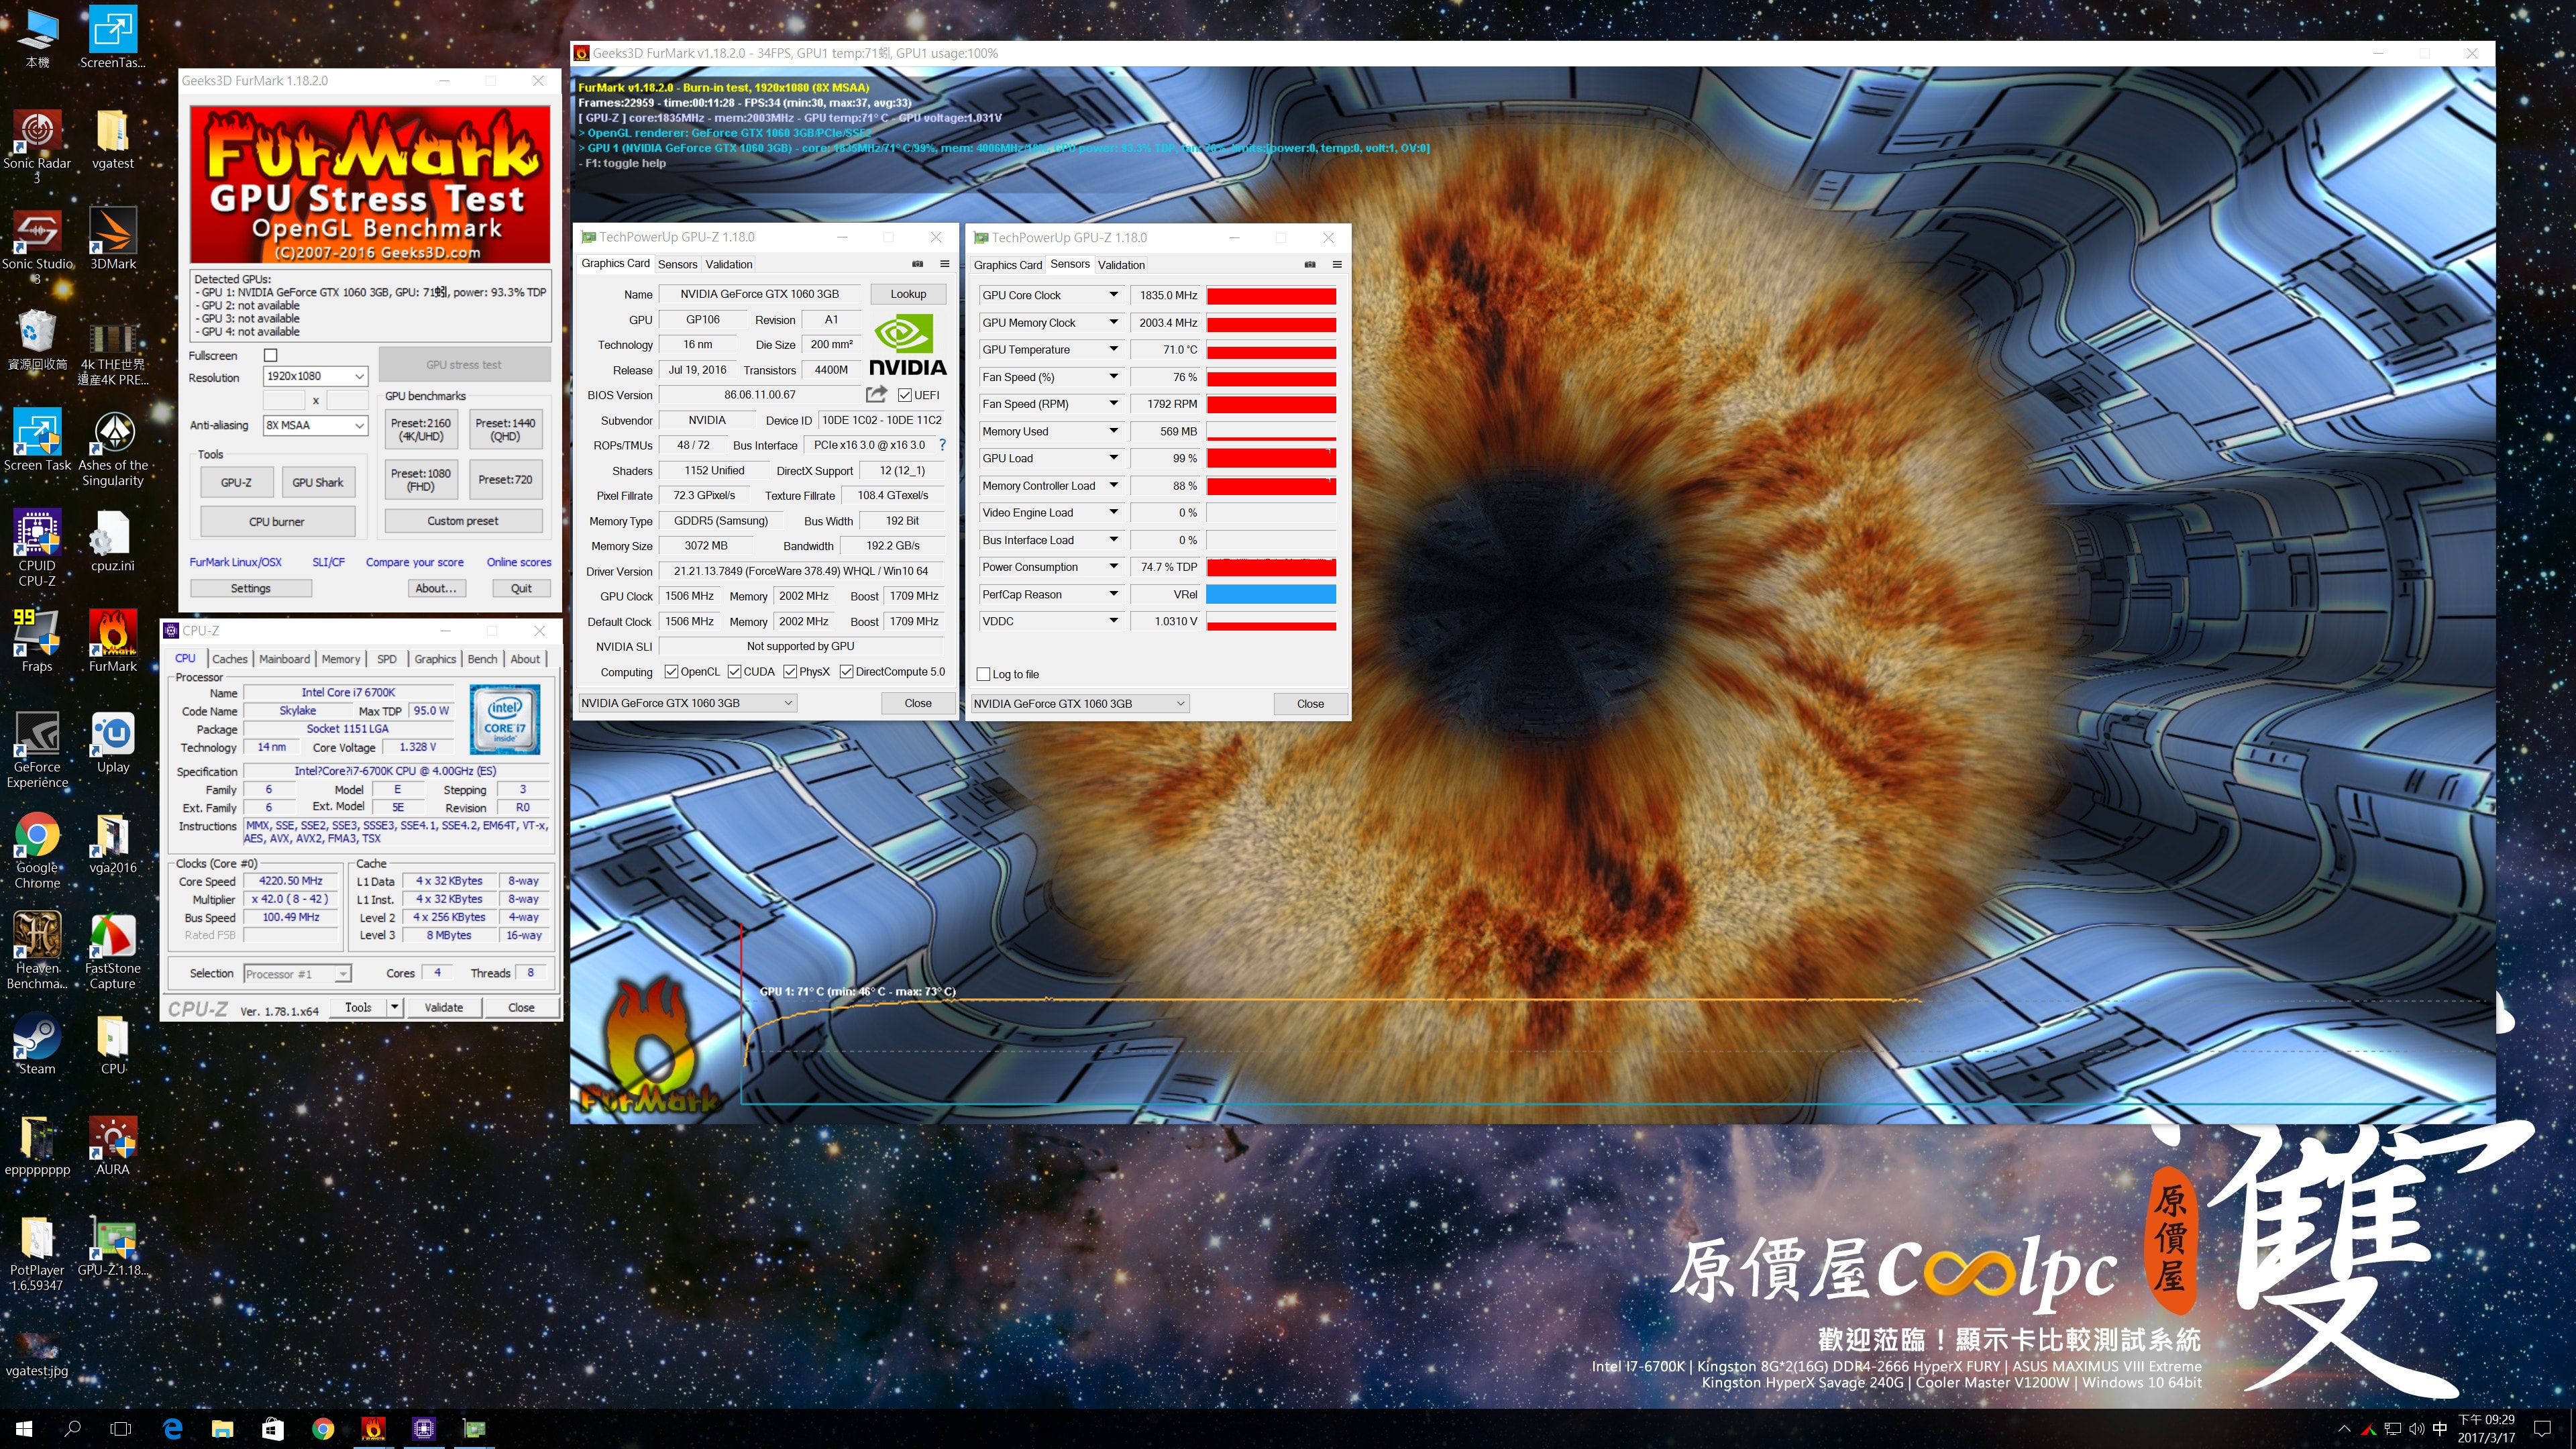Open the GPU Shark tool
Screen dimensions: 2576x1449
317,482
